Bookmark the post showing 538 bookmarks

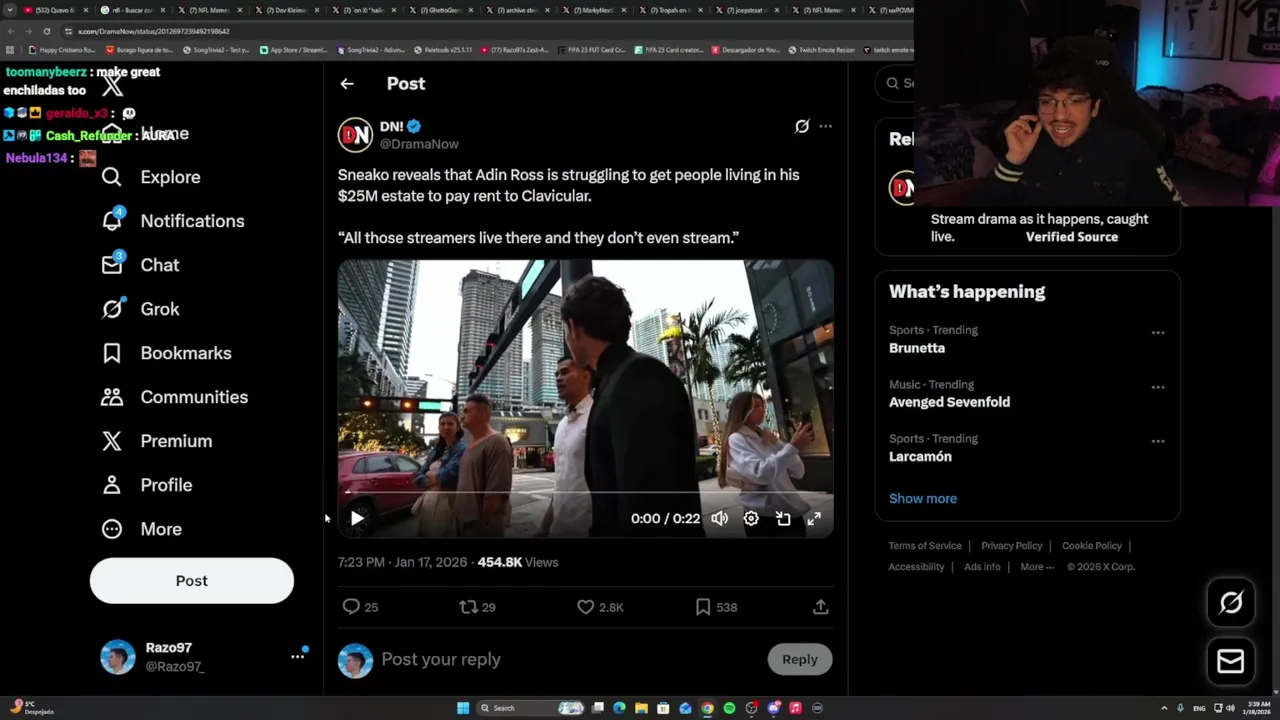(716, 607)
